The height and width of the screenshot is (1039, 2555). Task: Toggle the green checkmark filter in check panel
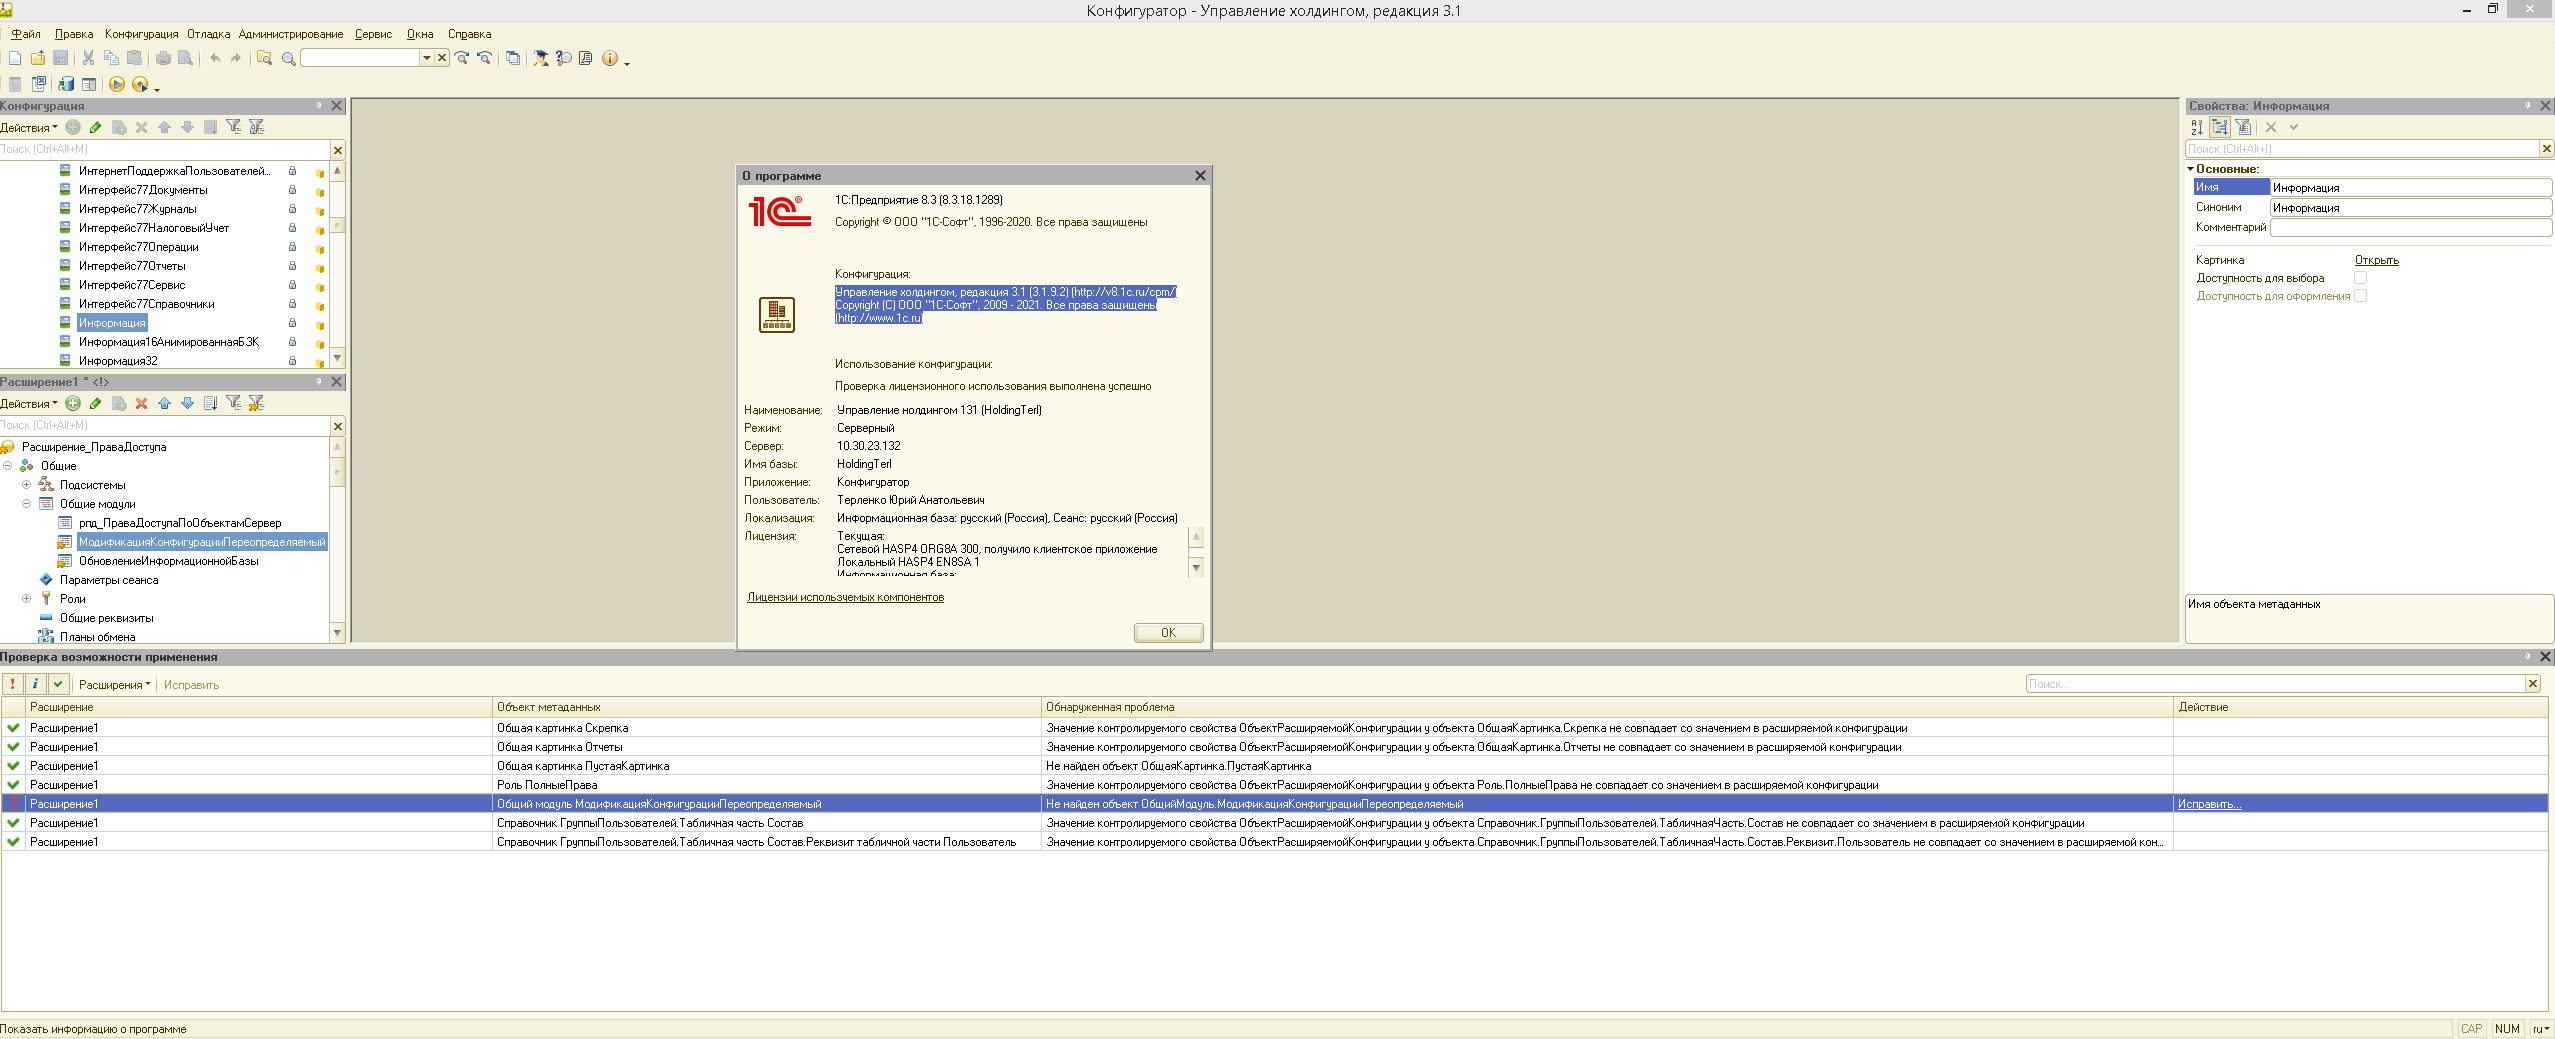tap(58, 684)
